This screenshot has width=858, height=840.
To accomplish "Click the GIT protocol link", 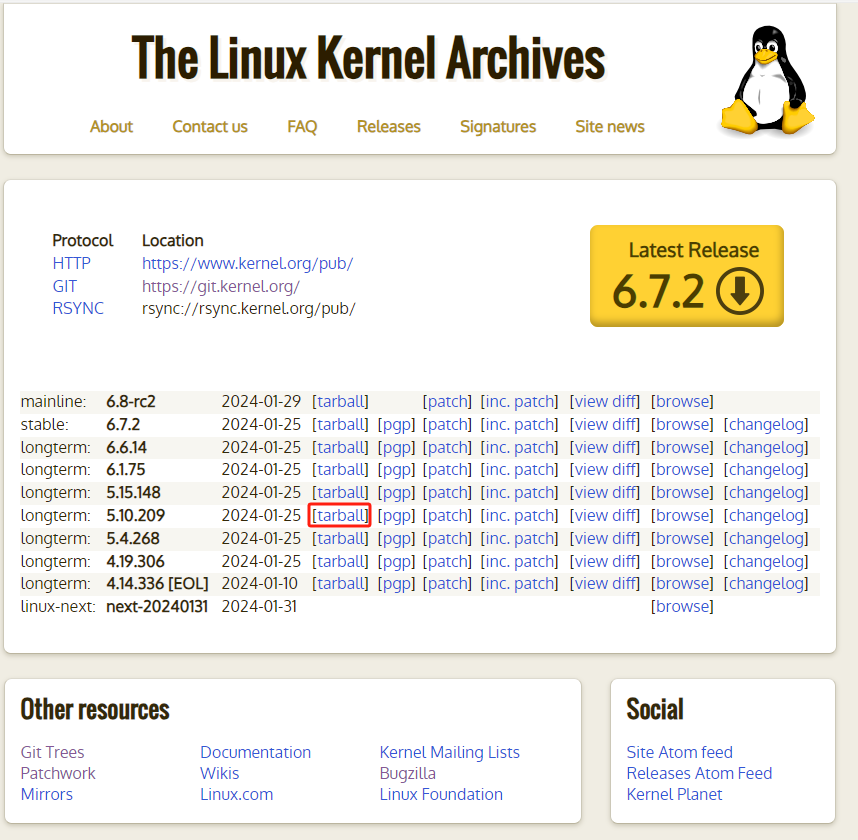I will coord(65,286).
